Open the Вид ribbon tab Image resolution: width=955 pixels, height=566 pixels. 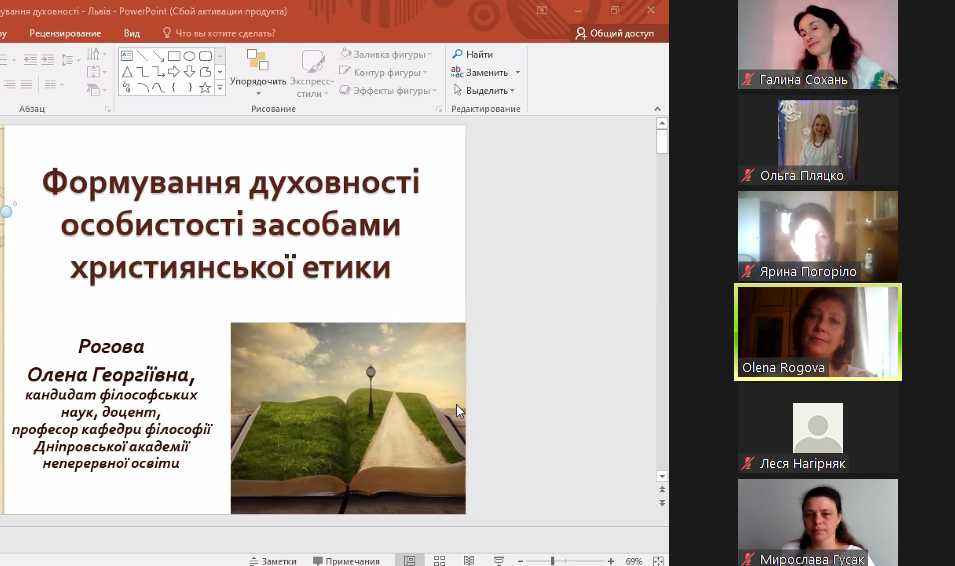click(x=131, y=33)
